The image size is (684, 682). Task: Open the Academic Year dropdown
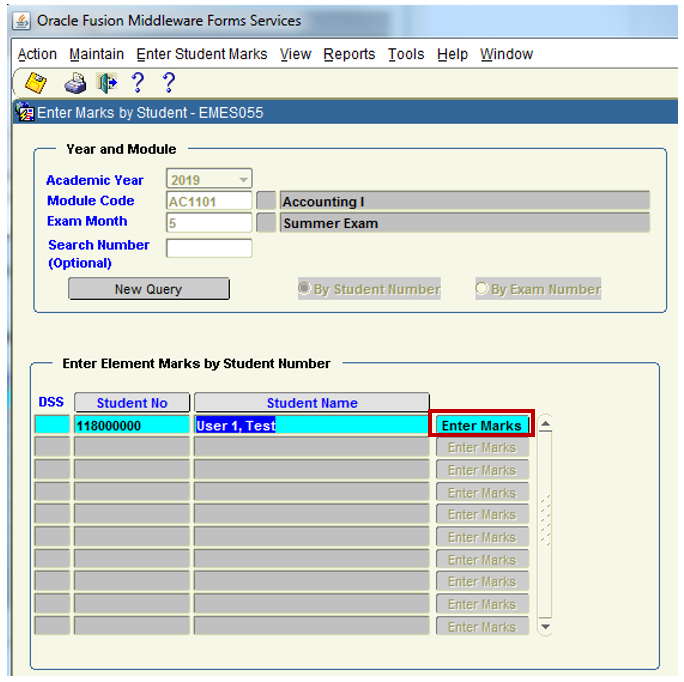[243, 180]
